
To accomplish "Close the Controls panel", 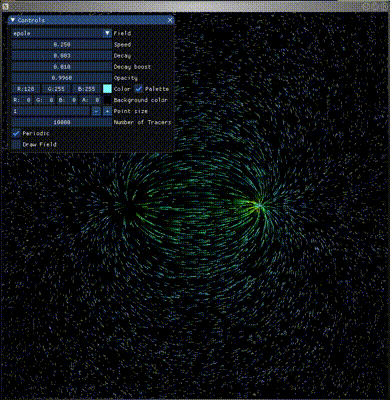I will coord(170,20).
